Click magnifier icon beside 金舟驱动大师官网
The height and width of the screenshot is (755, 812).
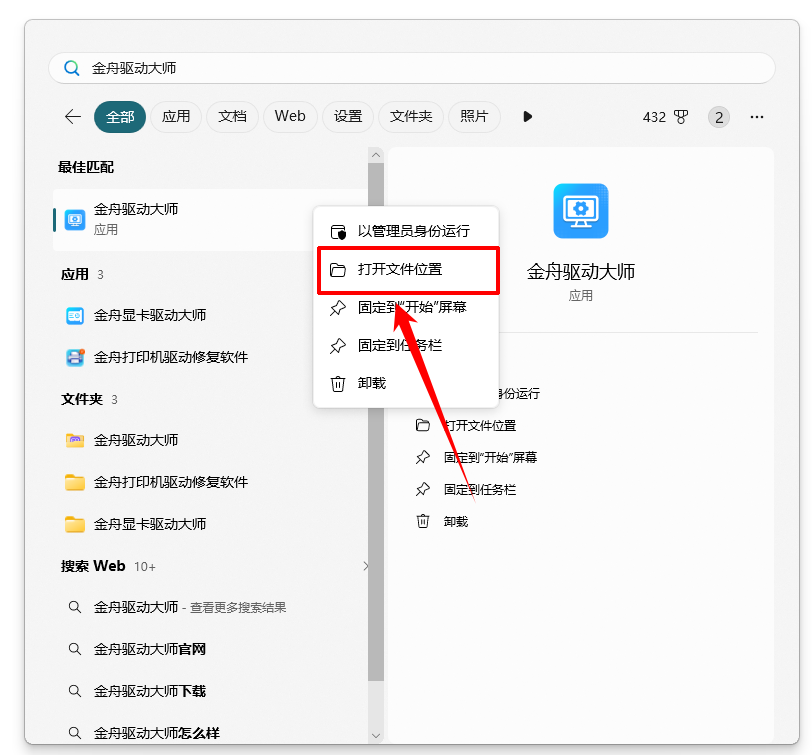coord(75,649)
